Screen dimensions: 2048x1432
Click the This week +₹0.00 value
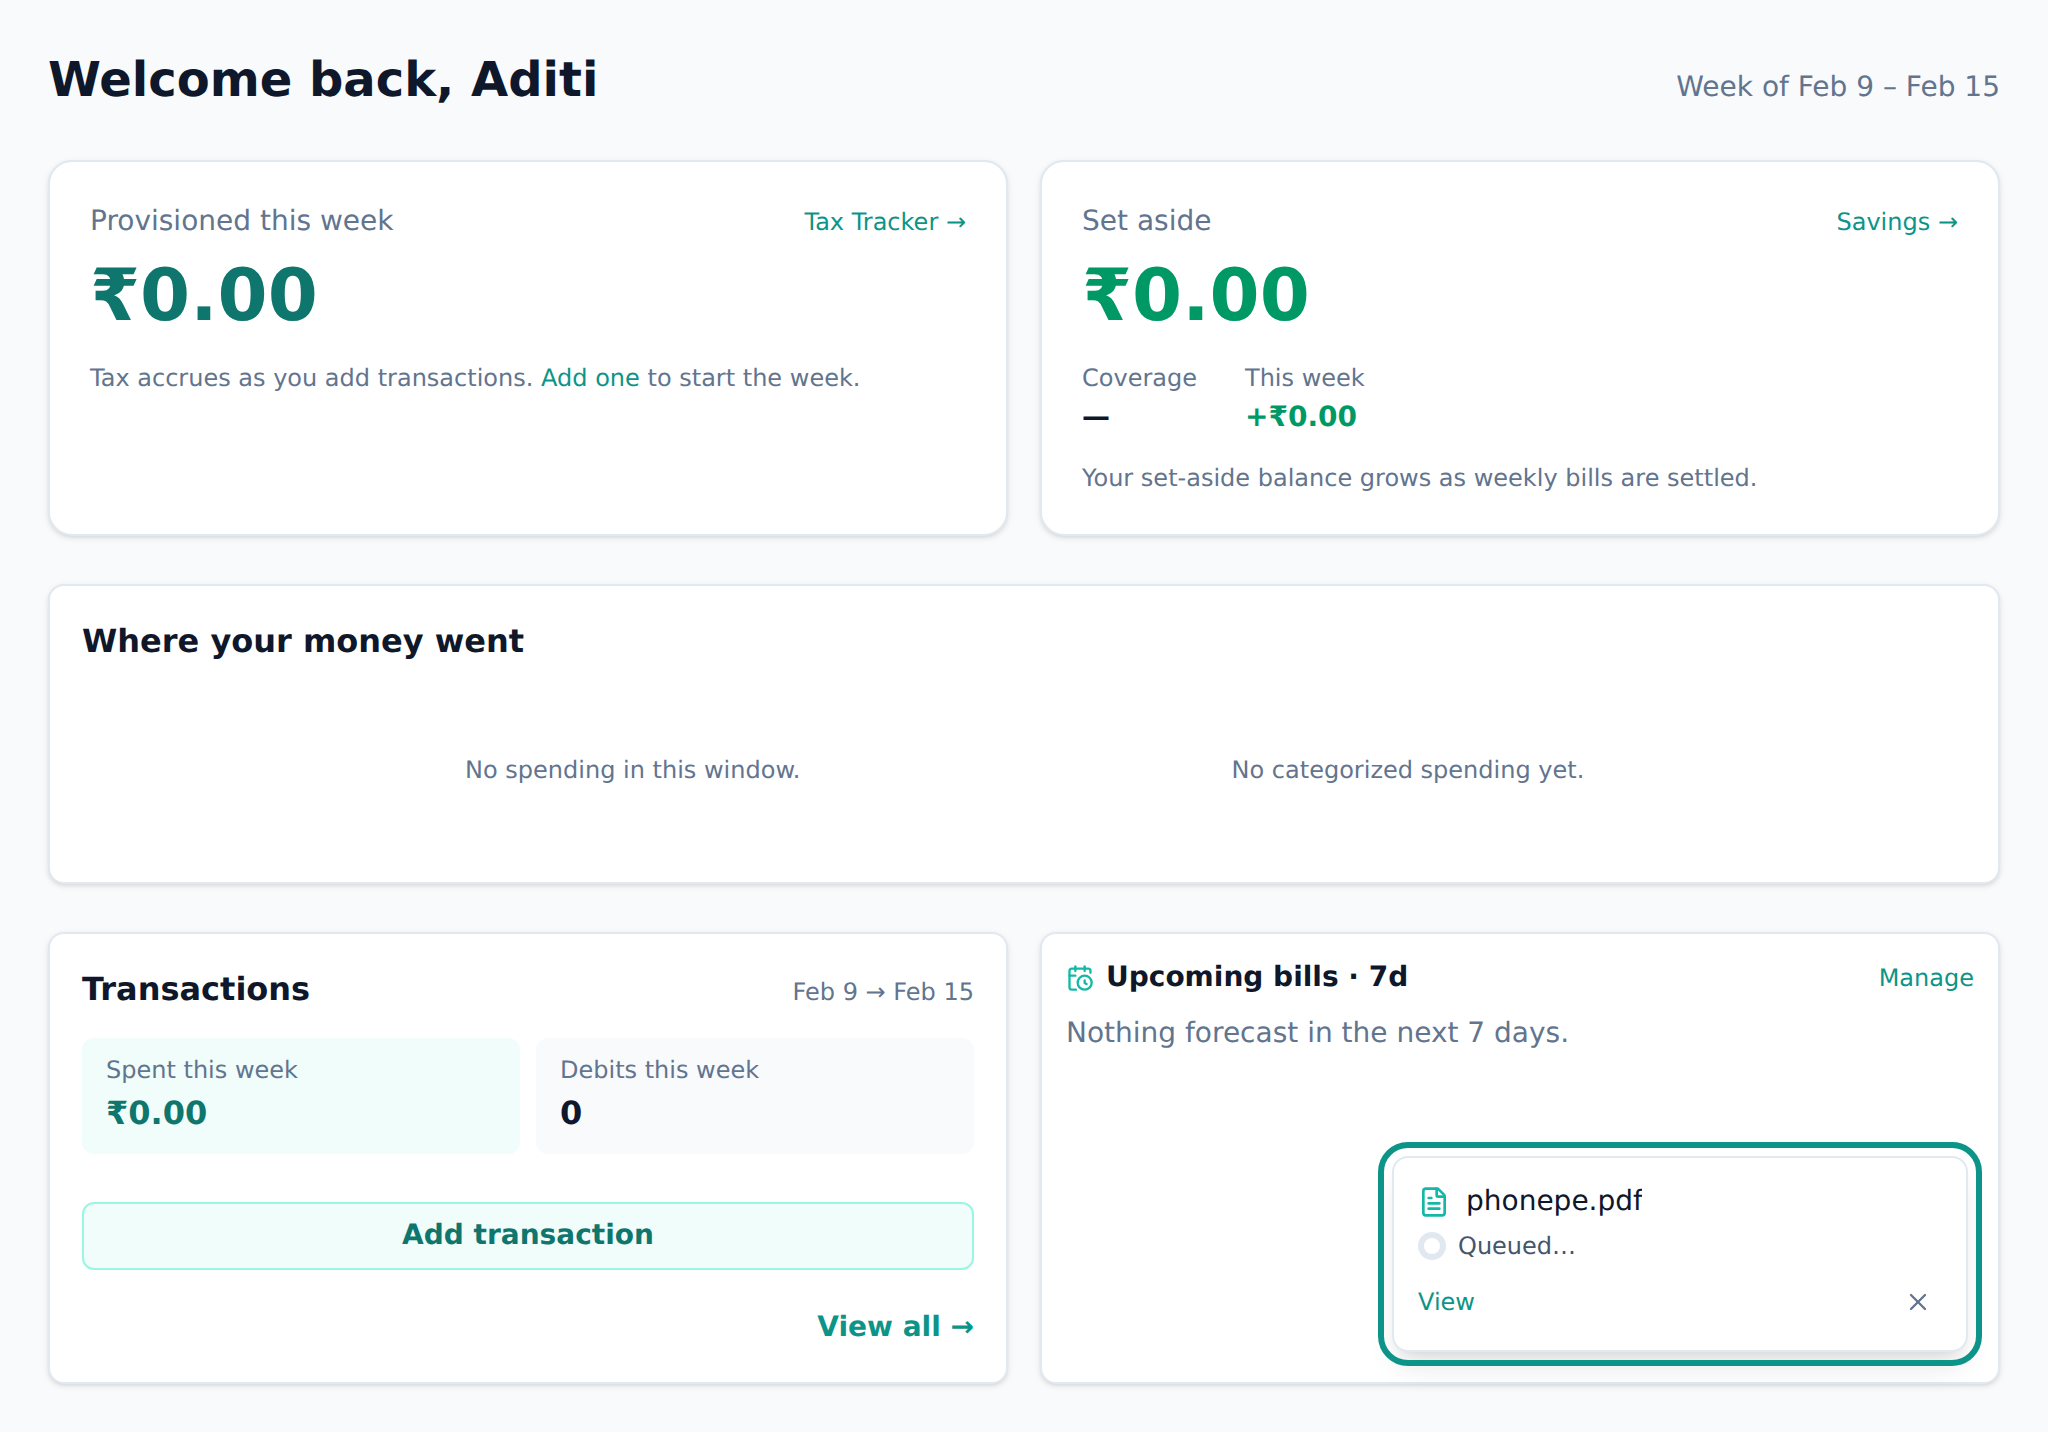pyautogui.click(x=1301, y=416)
